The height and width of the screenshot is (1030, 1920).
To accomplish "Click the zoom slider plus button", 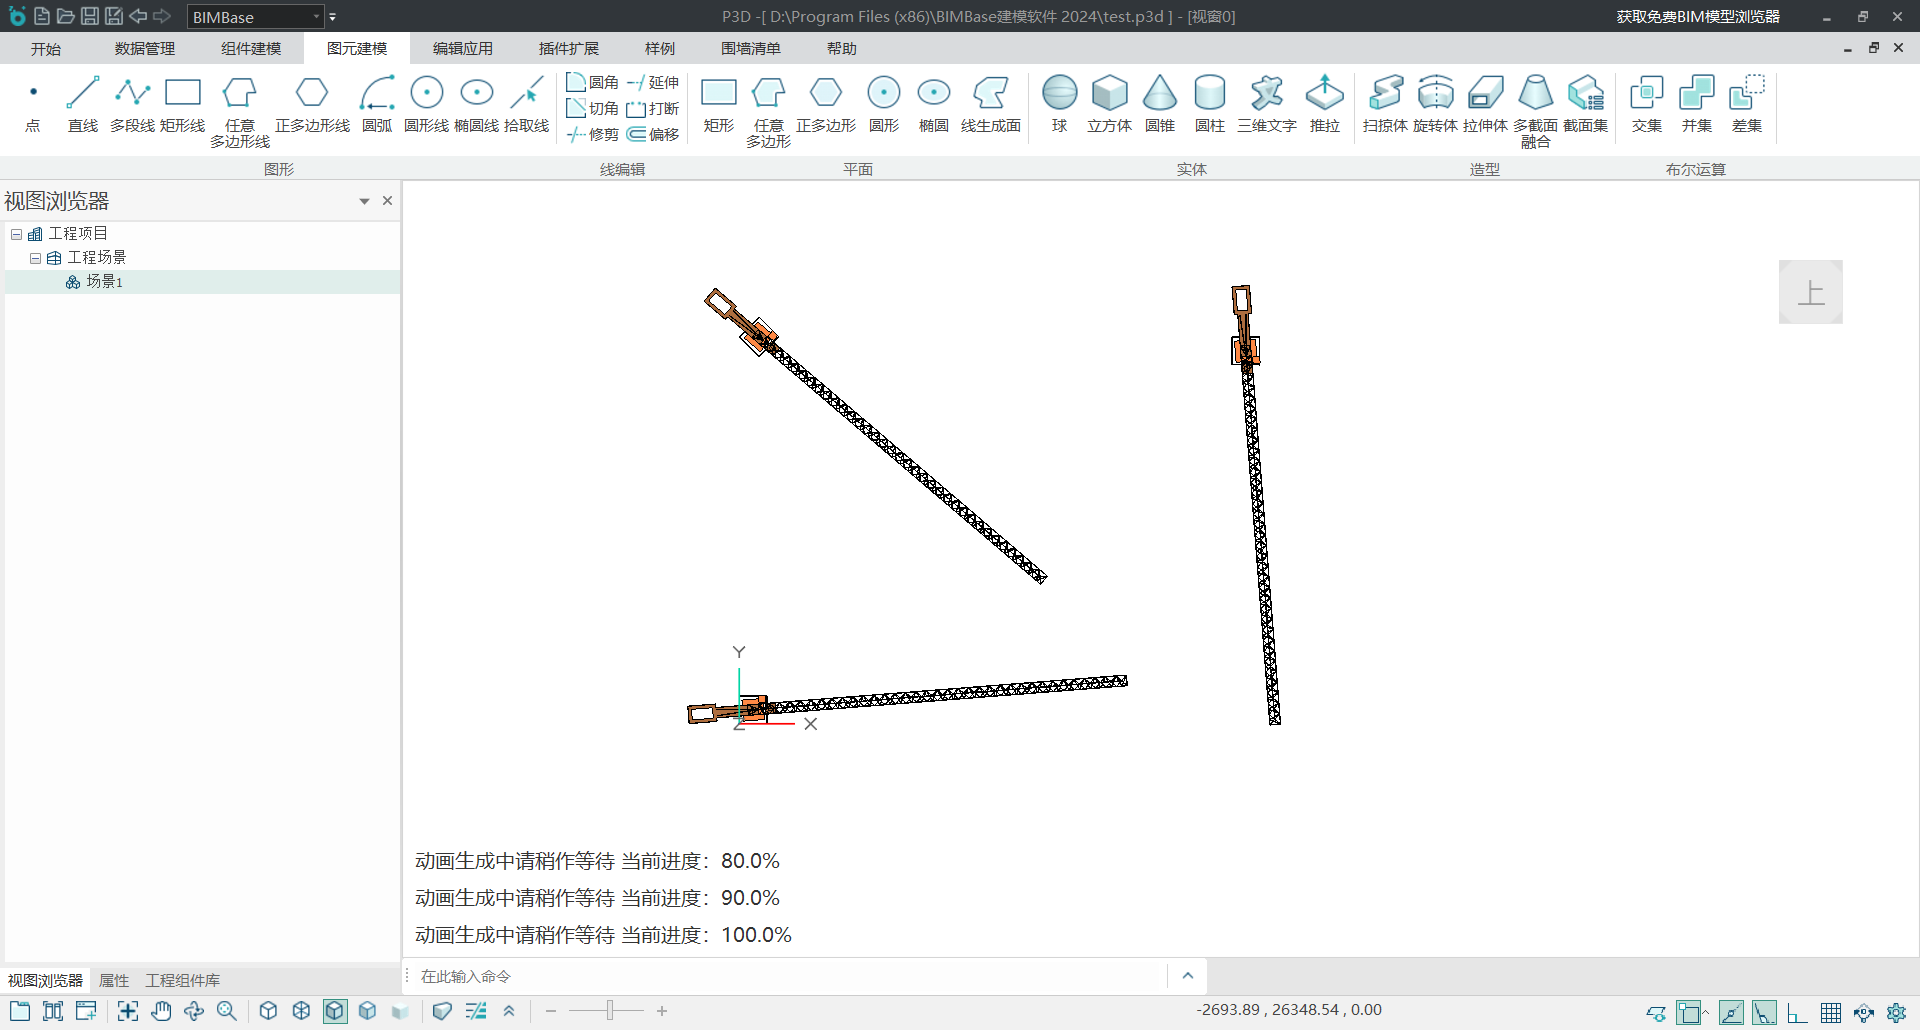I will click(x=662, y=1011).
